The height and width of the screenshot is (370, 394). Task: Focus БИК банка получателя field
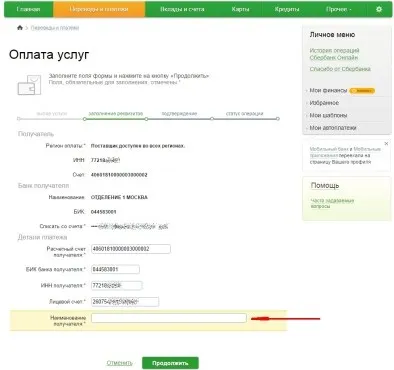[x=115, y=269]
